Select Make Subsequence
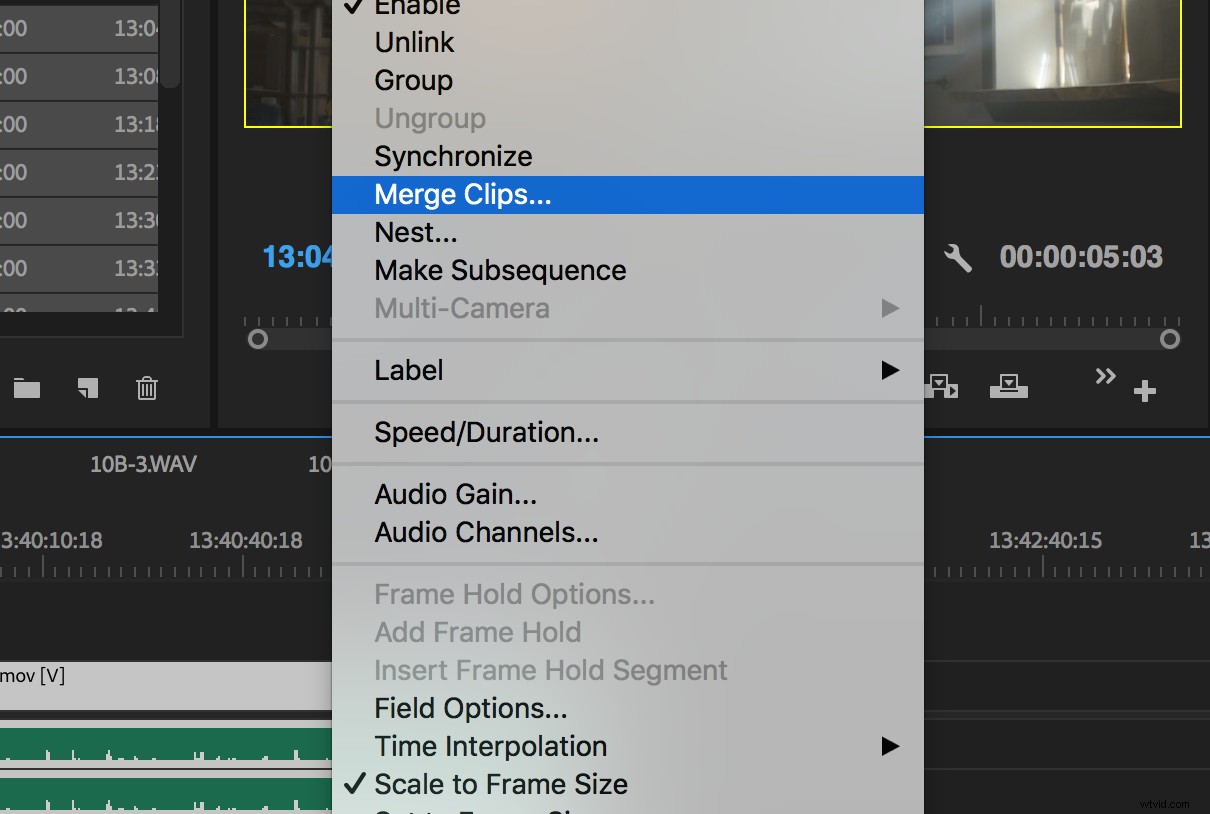Screen dimensions: 1210x814 (500, 270)
